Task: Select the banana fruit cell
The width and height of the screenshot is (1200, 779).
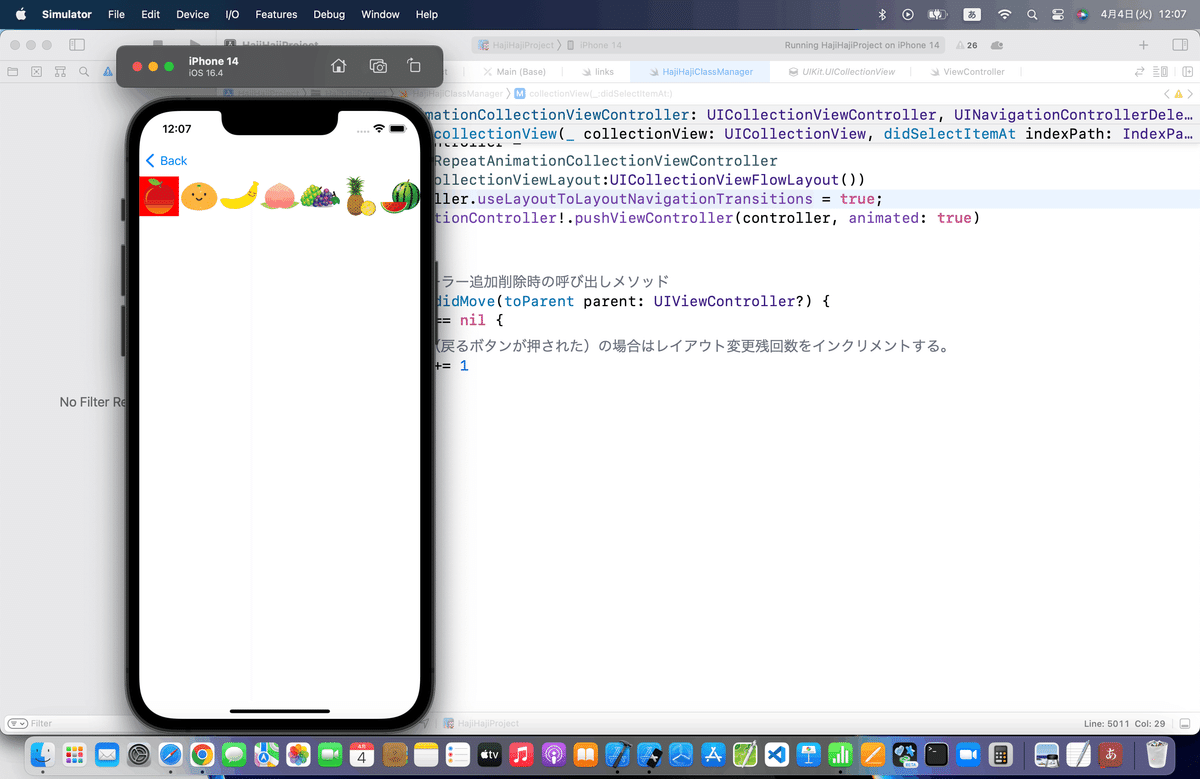Action: pos(239,196)
